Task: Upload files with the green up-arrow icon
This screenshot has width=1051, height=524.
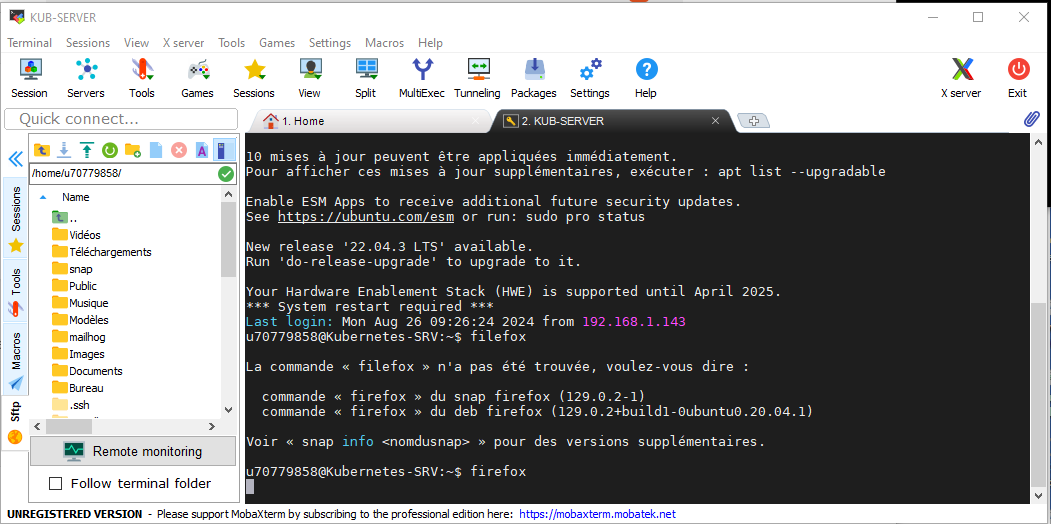Action: pyautogui.click(x=87, y=150)
